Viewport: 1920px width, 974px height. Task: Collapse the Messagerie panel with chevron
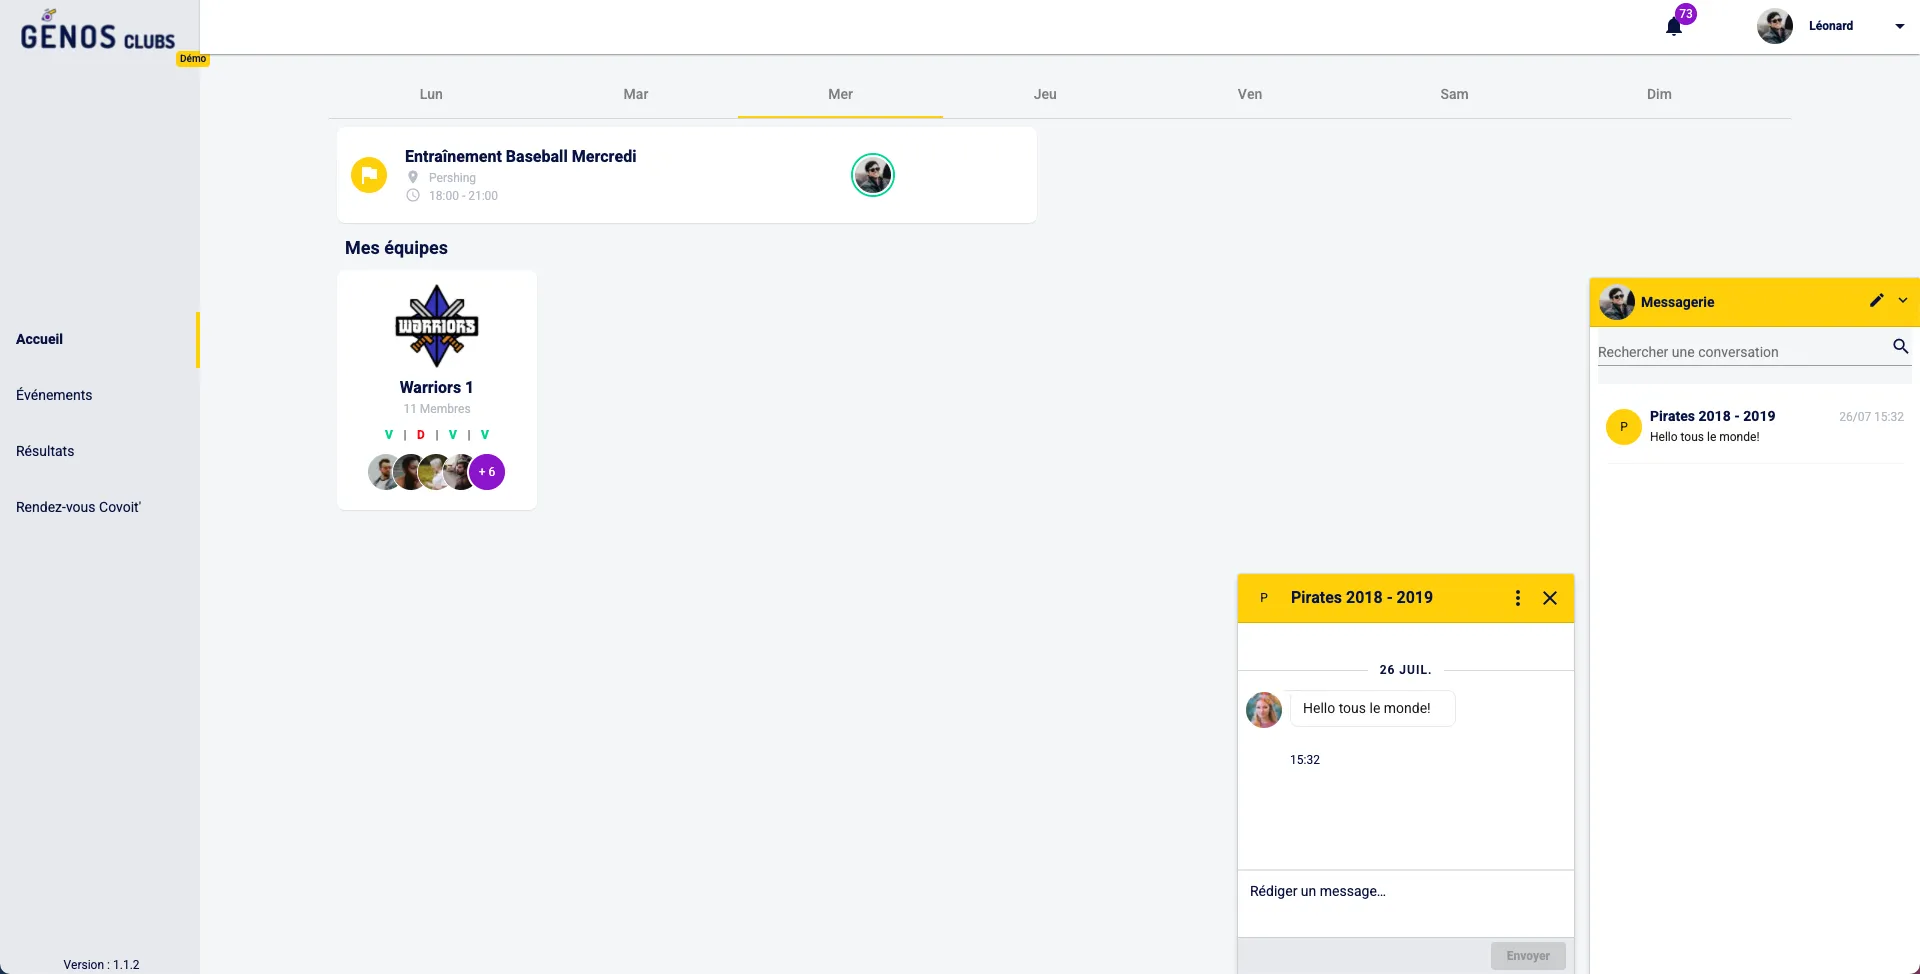point(1902,301)
